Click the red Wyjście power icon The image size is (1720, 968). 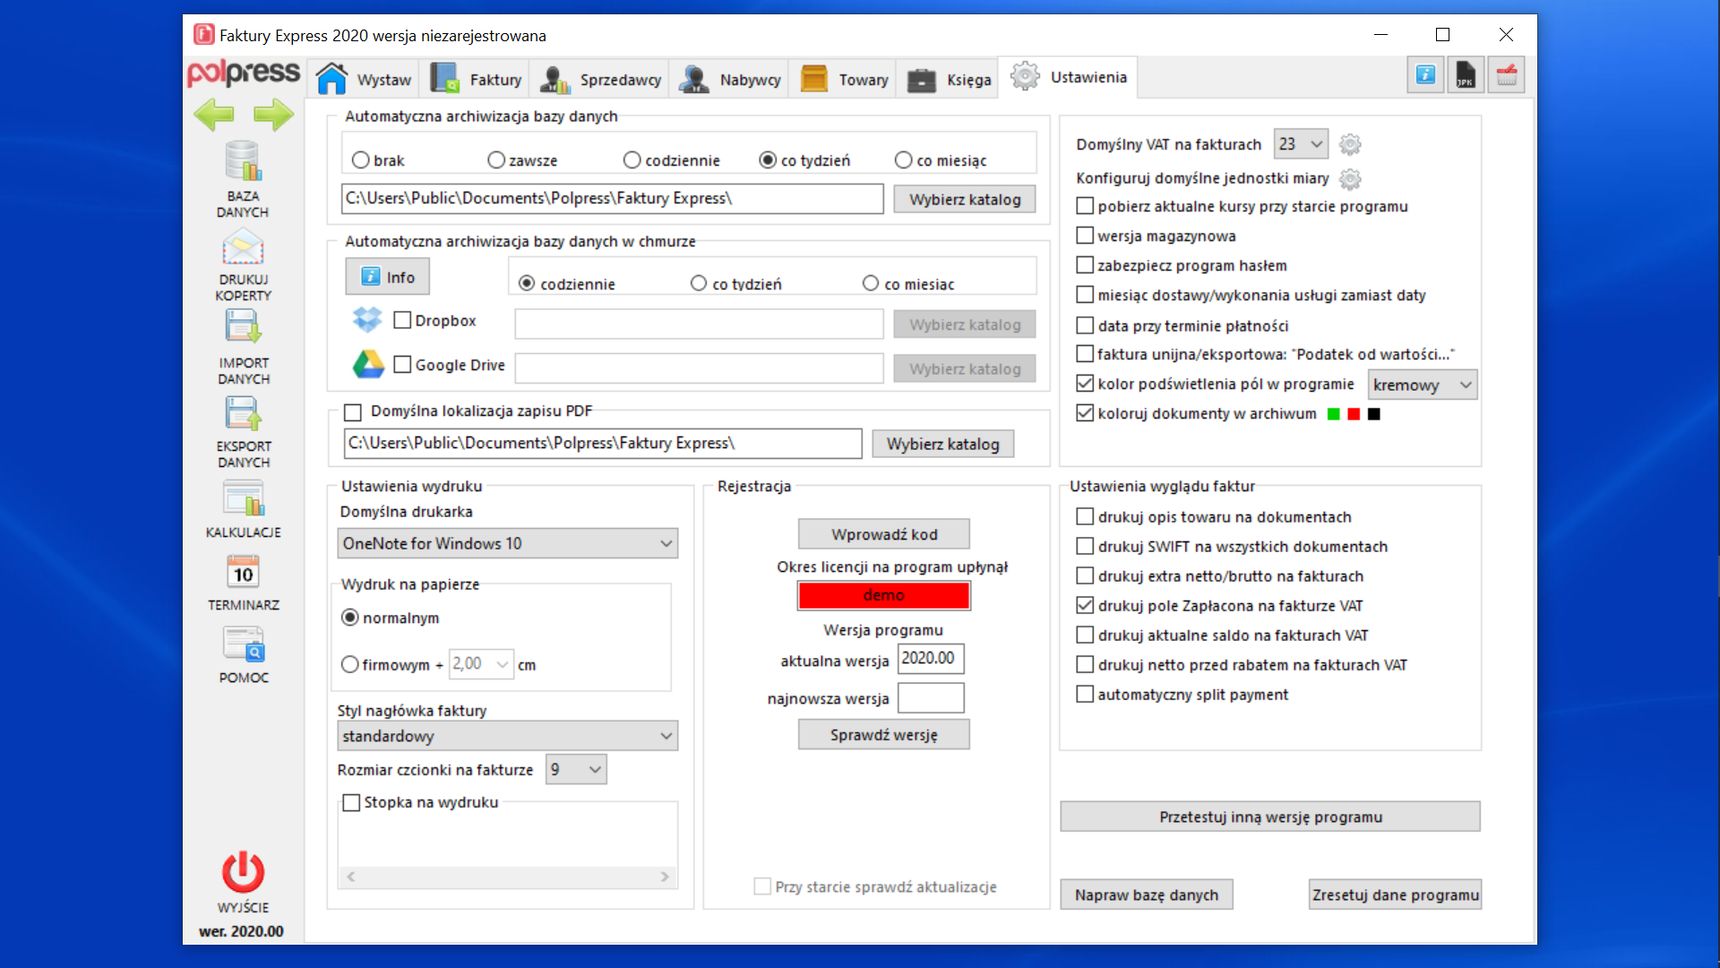pos(243,872)
